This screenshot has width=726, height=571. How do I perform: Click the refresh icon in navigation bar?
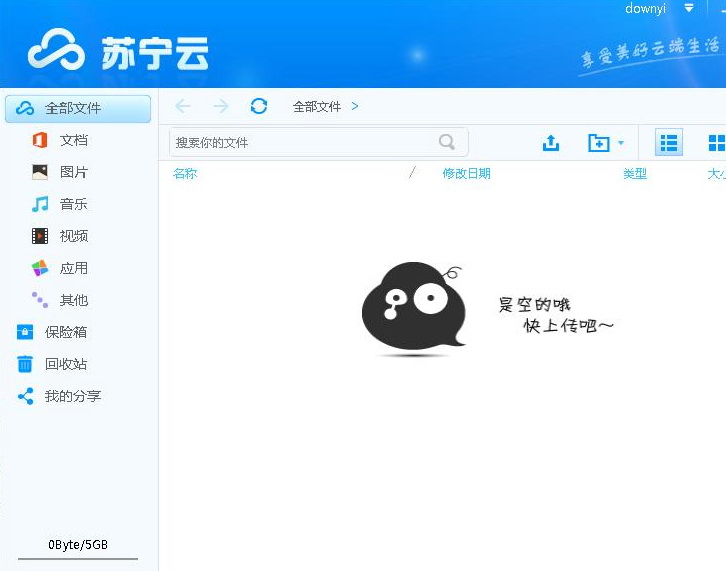259,106
